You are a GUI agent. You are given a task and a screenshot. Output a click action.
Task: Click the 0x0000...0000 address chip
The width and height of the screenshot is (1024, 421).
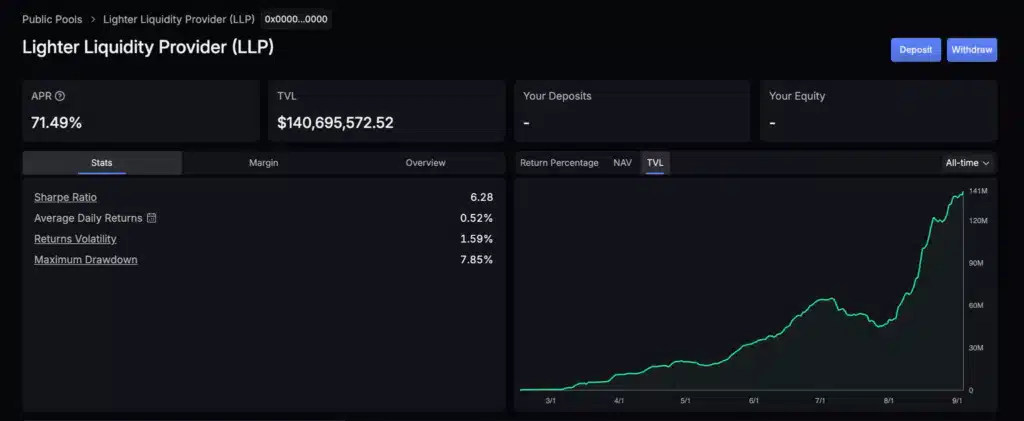coord(296,19)
